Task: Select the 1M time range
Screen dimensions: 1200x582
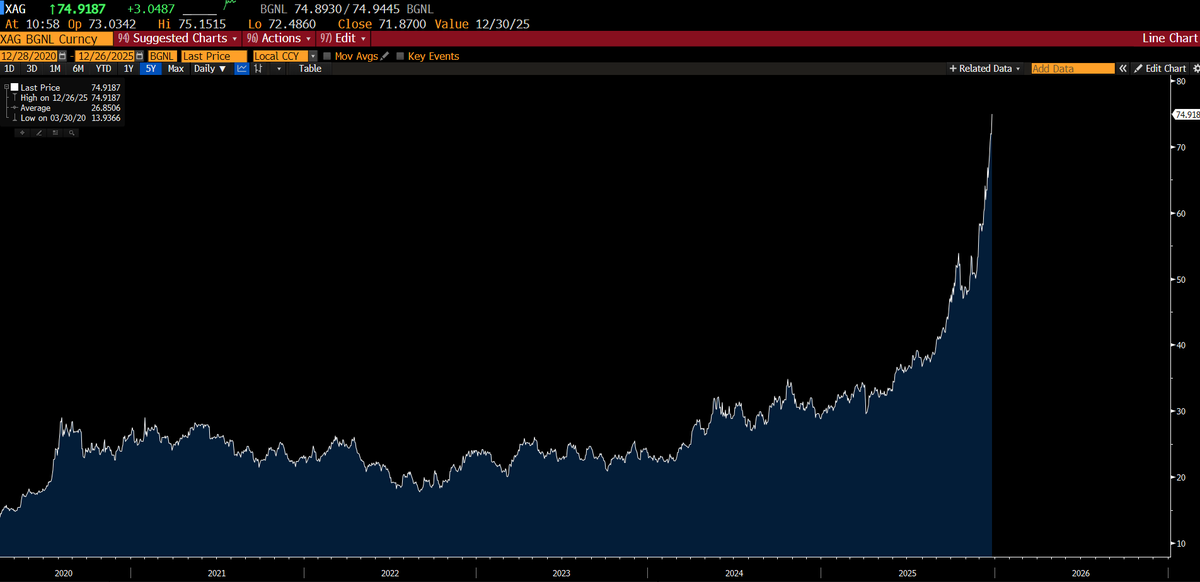Action: click(x=55, y=69)
